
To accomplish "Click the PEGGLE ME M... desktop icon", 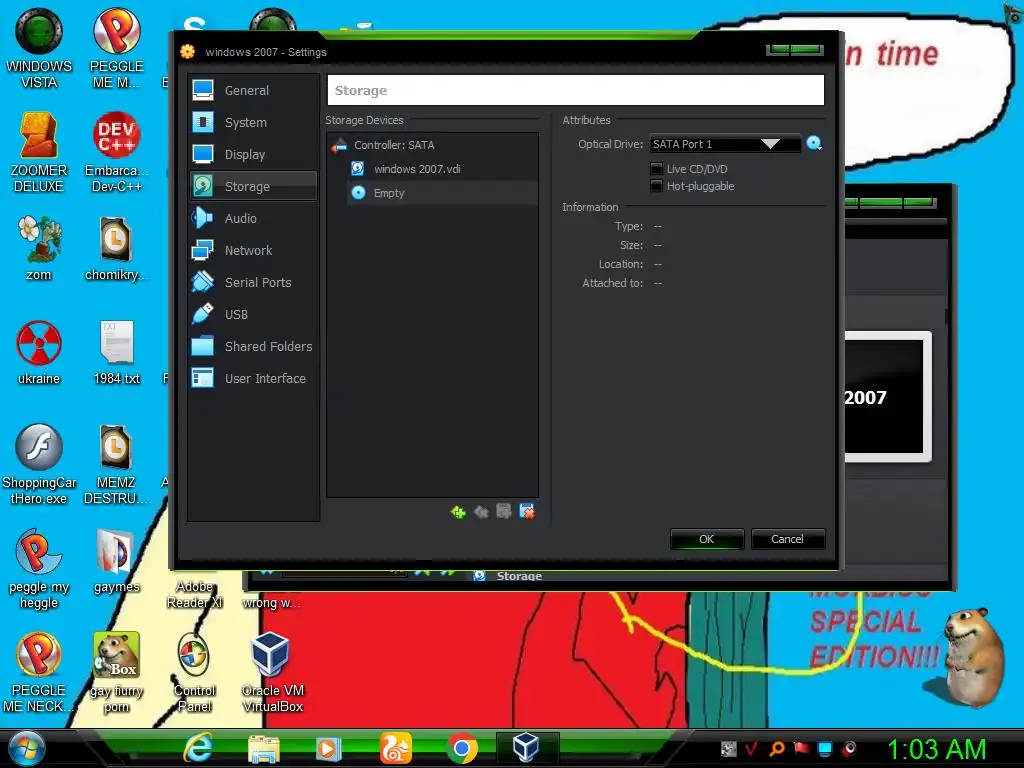I will point(116,49).
